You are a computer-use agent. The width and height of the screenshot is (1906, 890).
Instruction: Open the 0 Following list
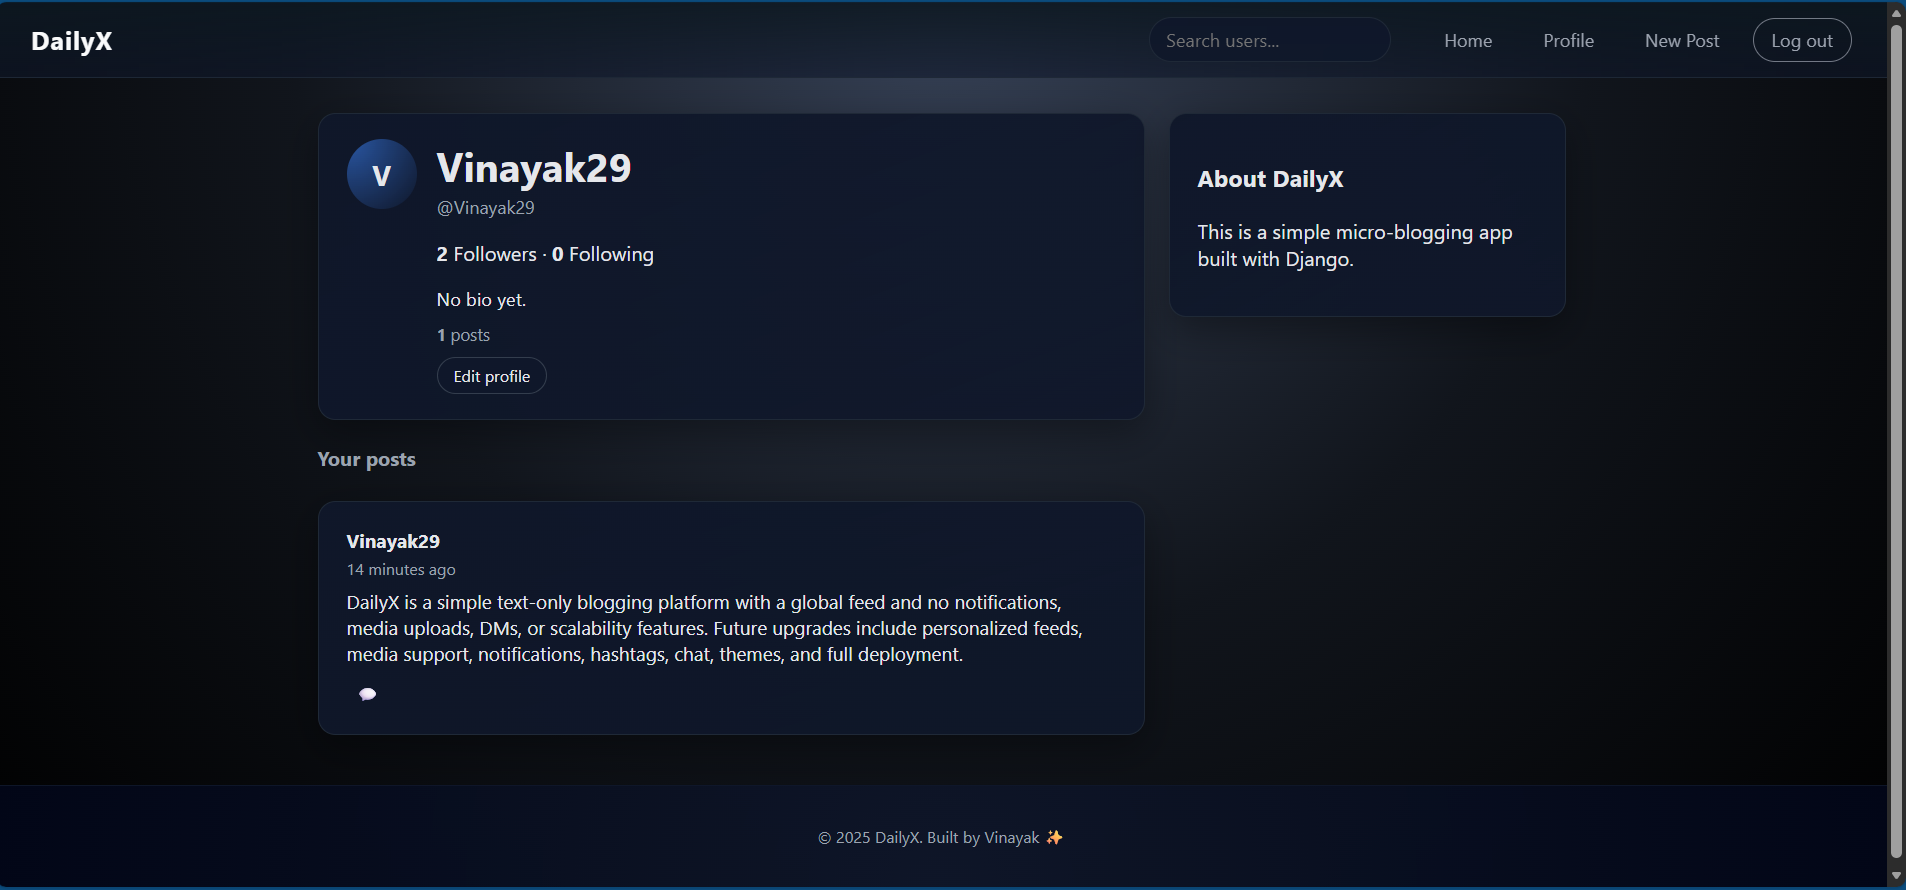603,254
